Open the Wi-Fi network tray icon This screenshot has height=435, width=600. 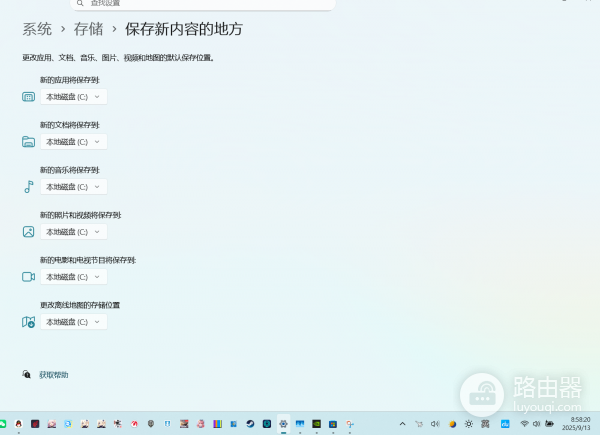click(524, 424)
